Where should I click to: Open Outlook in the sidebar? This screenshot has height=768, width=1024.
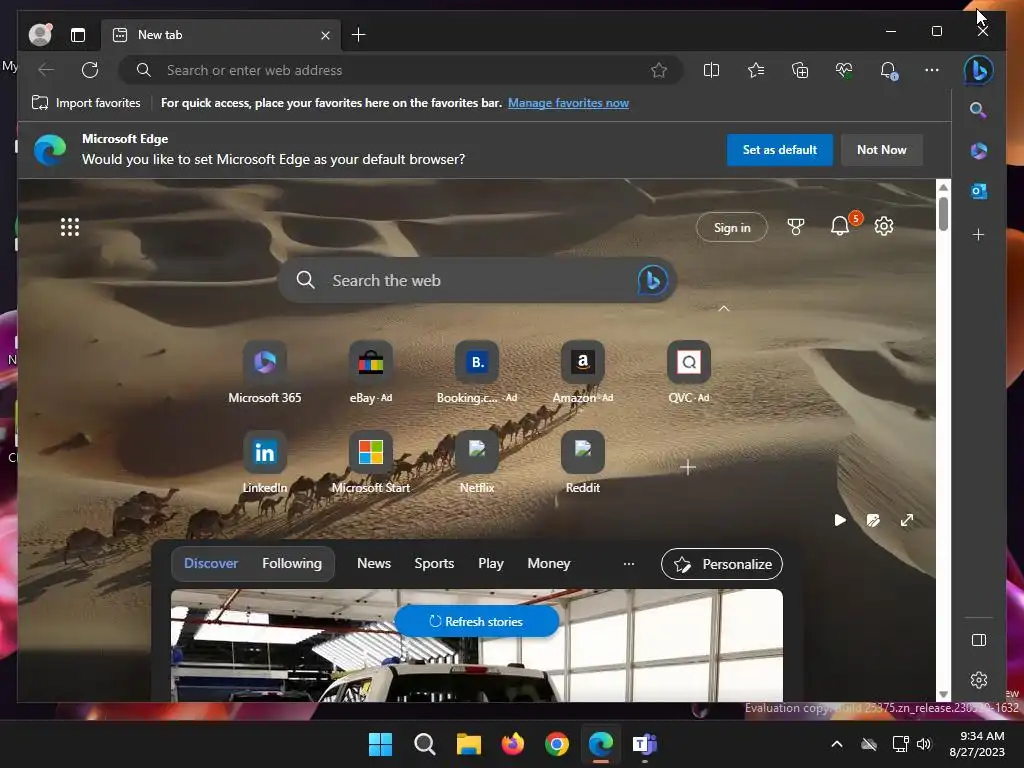(978, 191)
